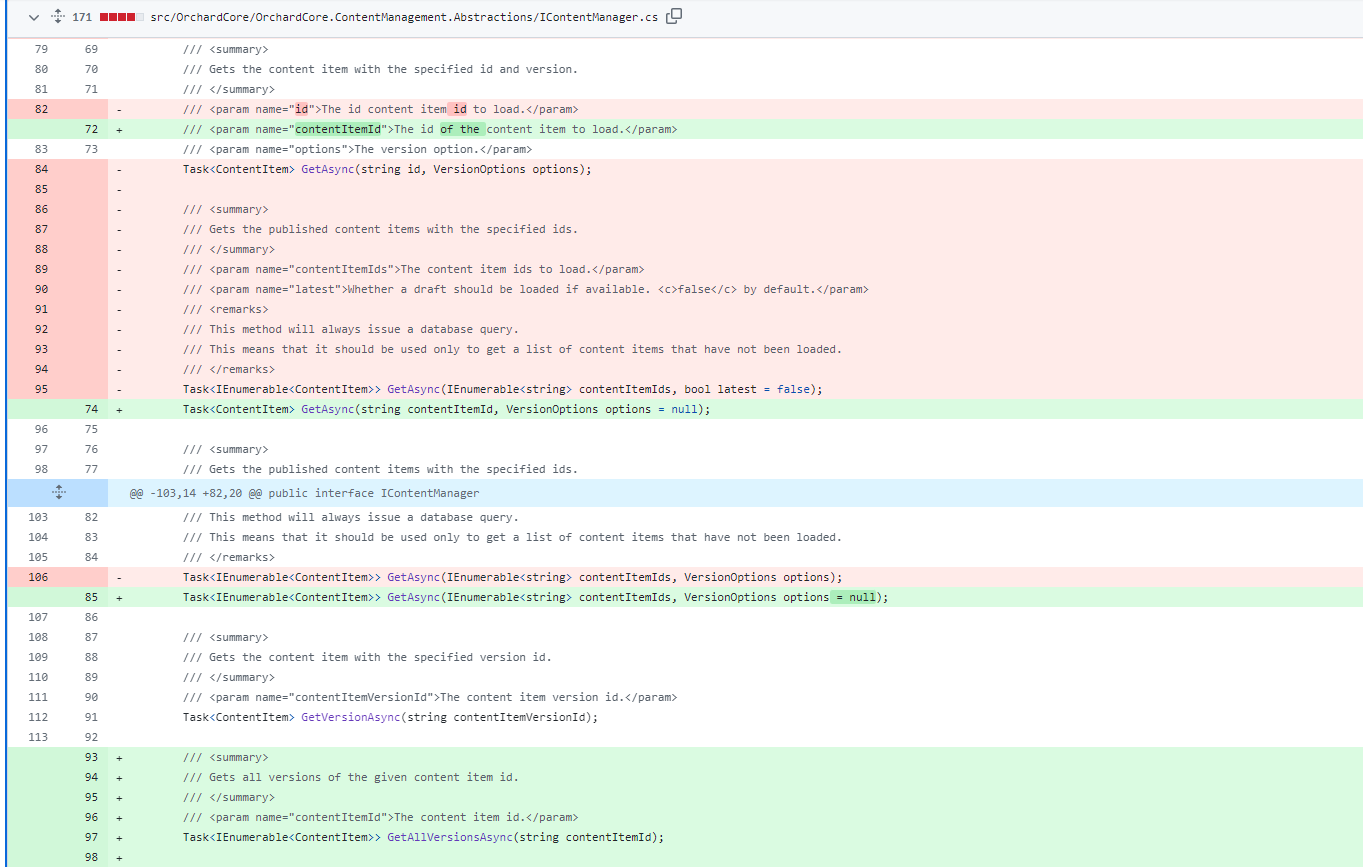
Task: Click removed 'GetAsync(string id, VersionOptions options)' line
Action: [x=387, y=169]
